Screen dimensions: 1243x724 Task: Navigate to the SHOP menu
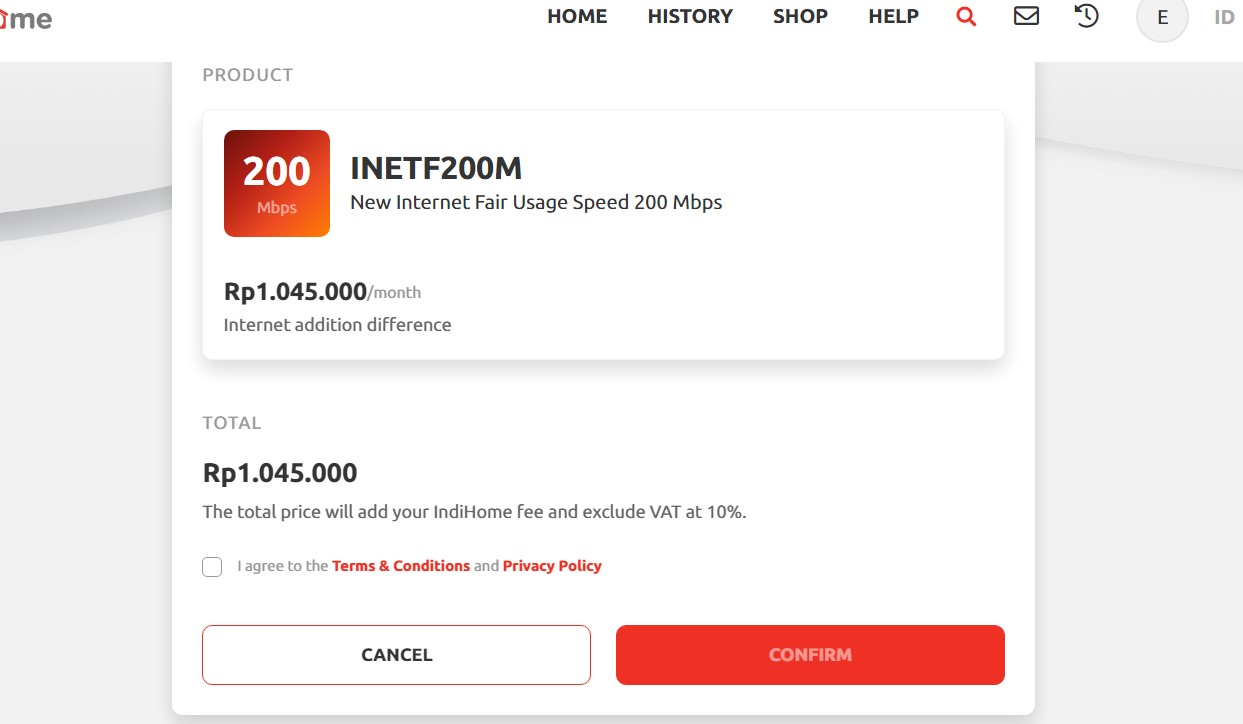click(800, 17)
